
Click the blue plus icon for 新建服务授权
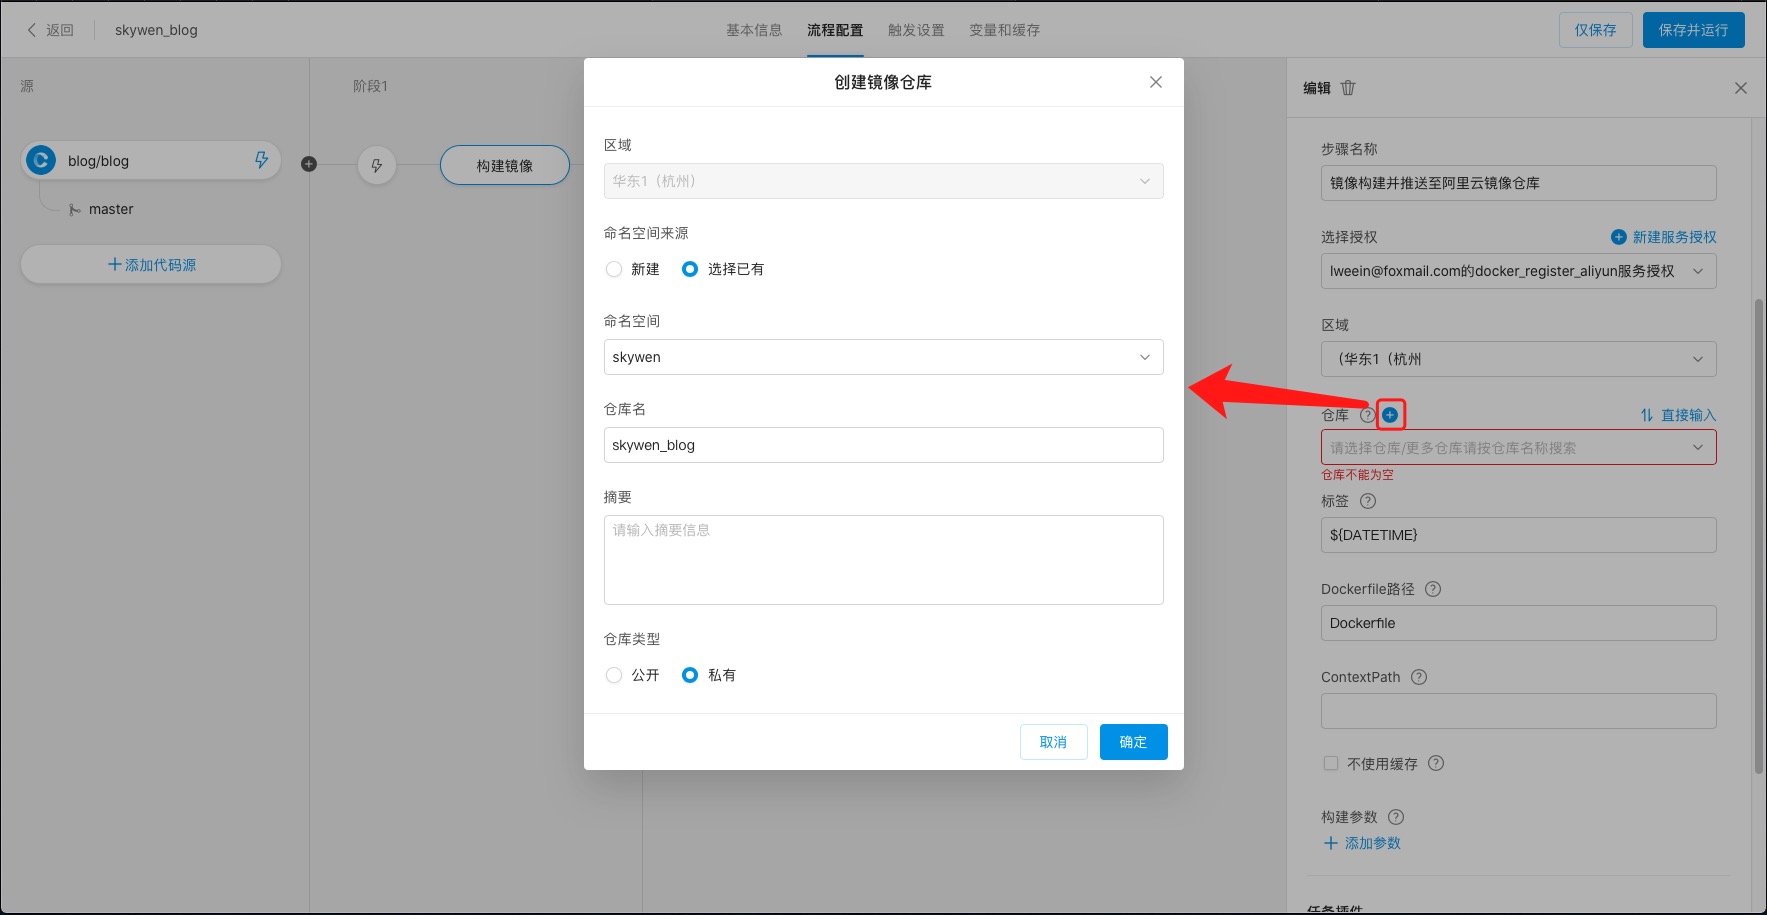pyautogui.click(x=1618, y=237)
